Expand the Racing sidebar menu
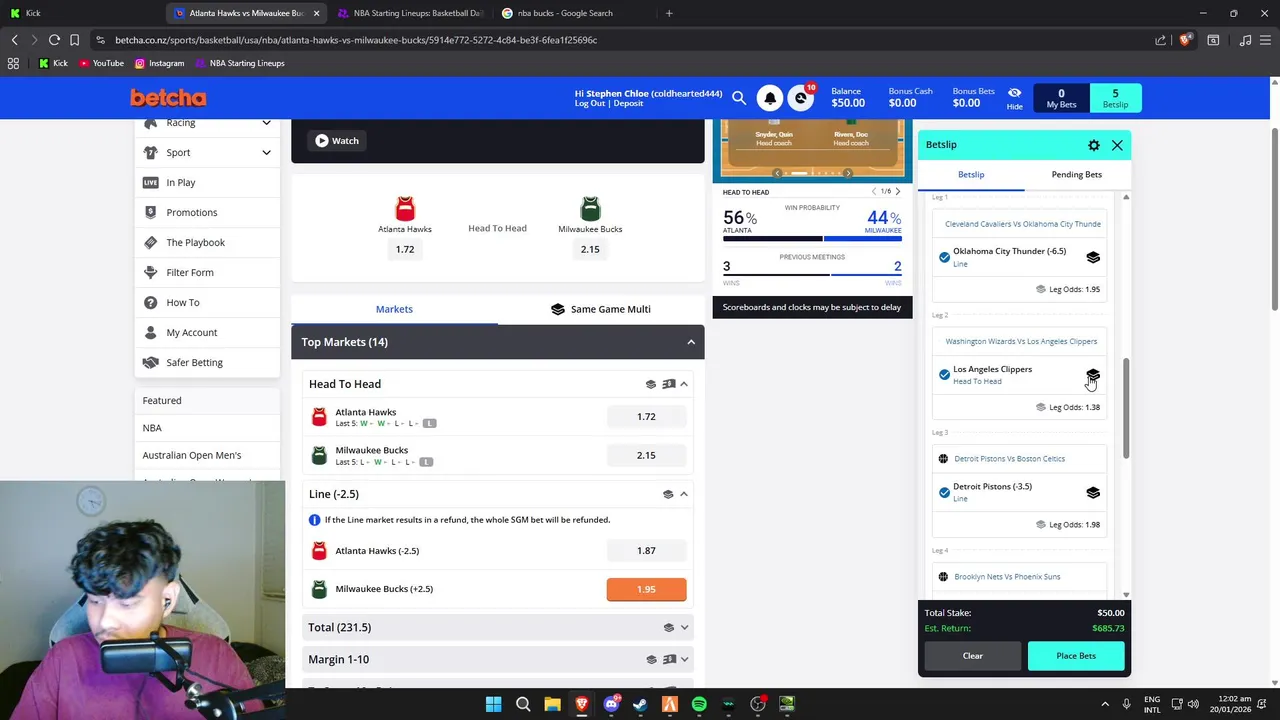The height and width of the screenshot is (720, 1280). [266, 123]
